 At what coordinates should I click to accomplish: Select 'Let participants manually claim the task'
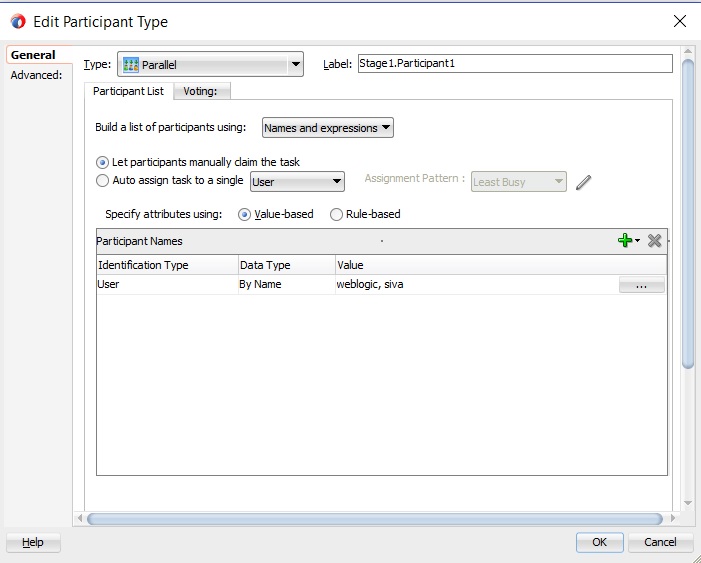tap(103, 162)
